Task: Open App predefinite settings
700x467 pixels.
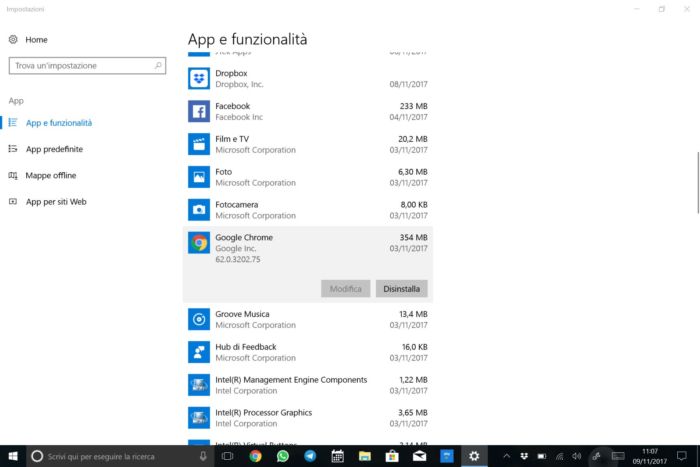Action: tap(54, 149)
